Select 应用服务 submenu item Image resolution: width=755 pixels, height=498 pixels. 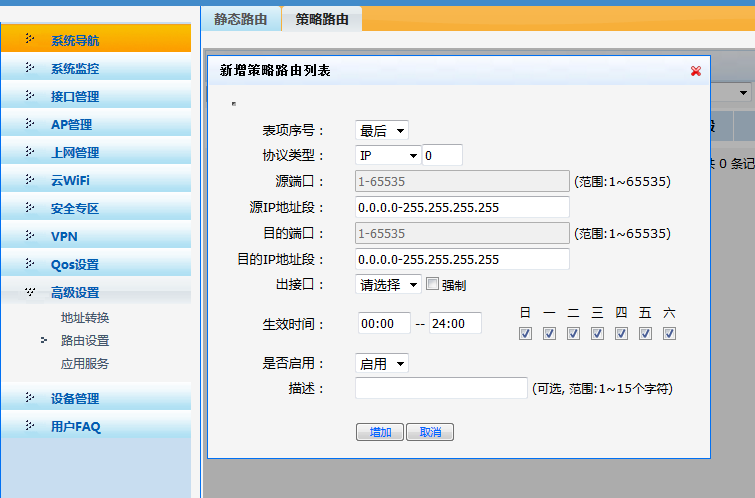(x=85, y=364)
